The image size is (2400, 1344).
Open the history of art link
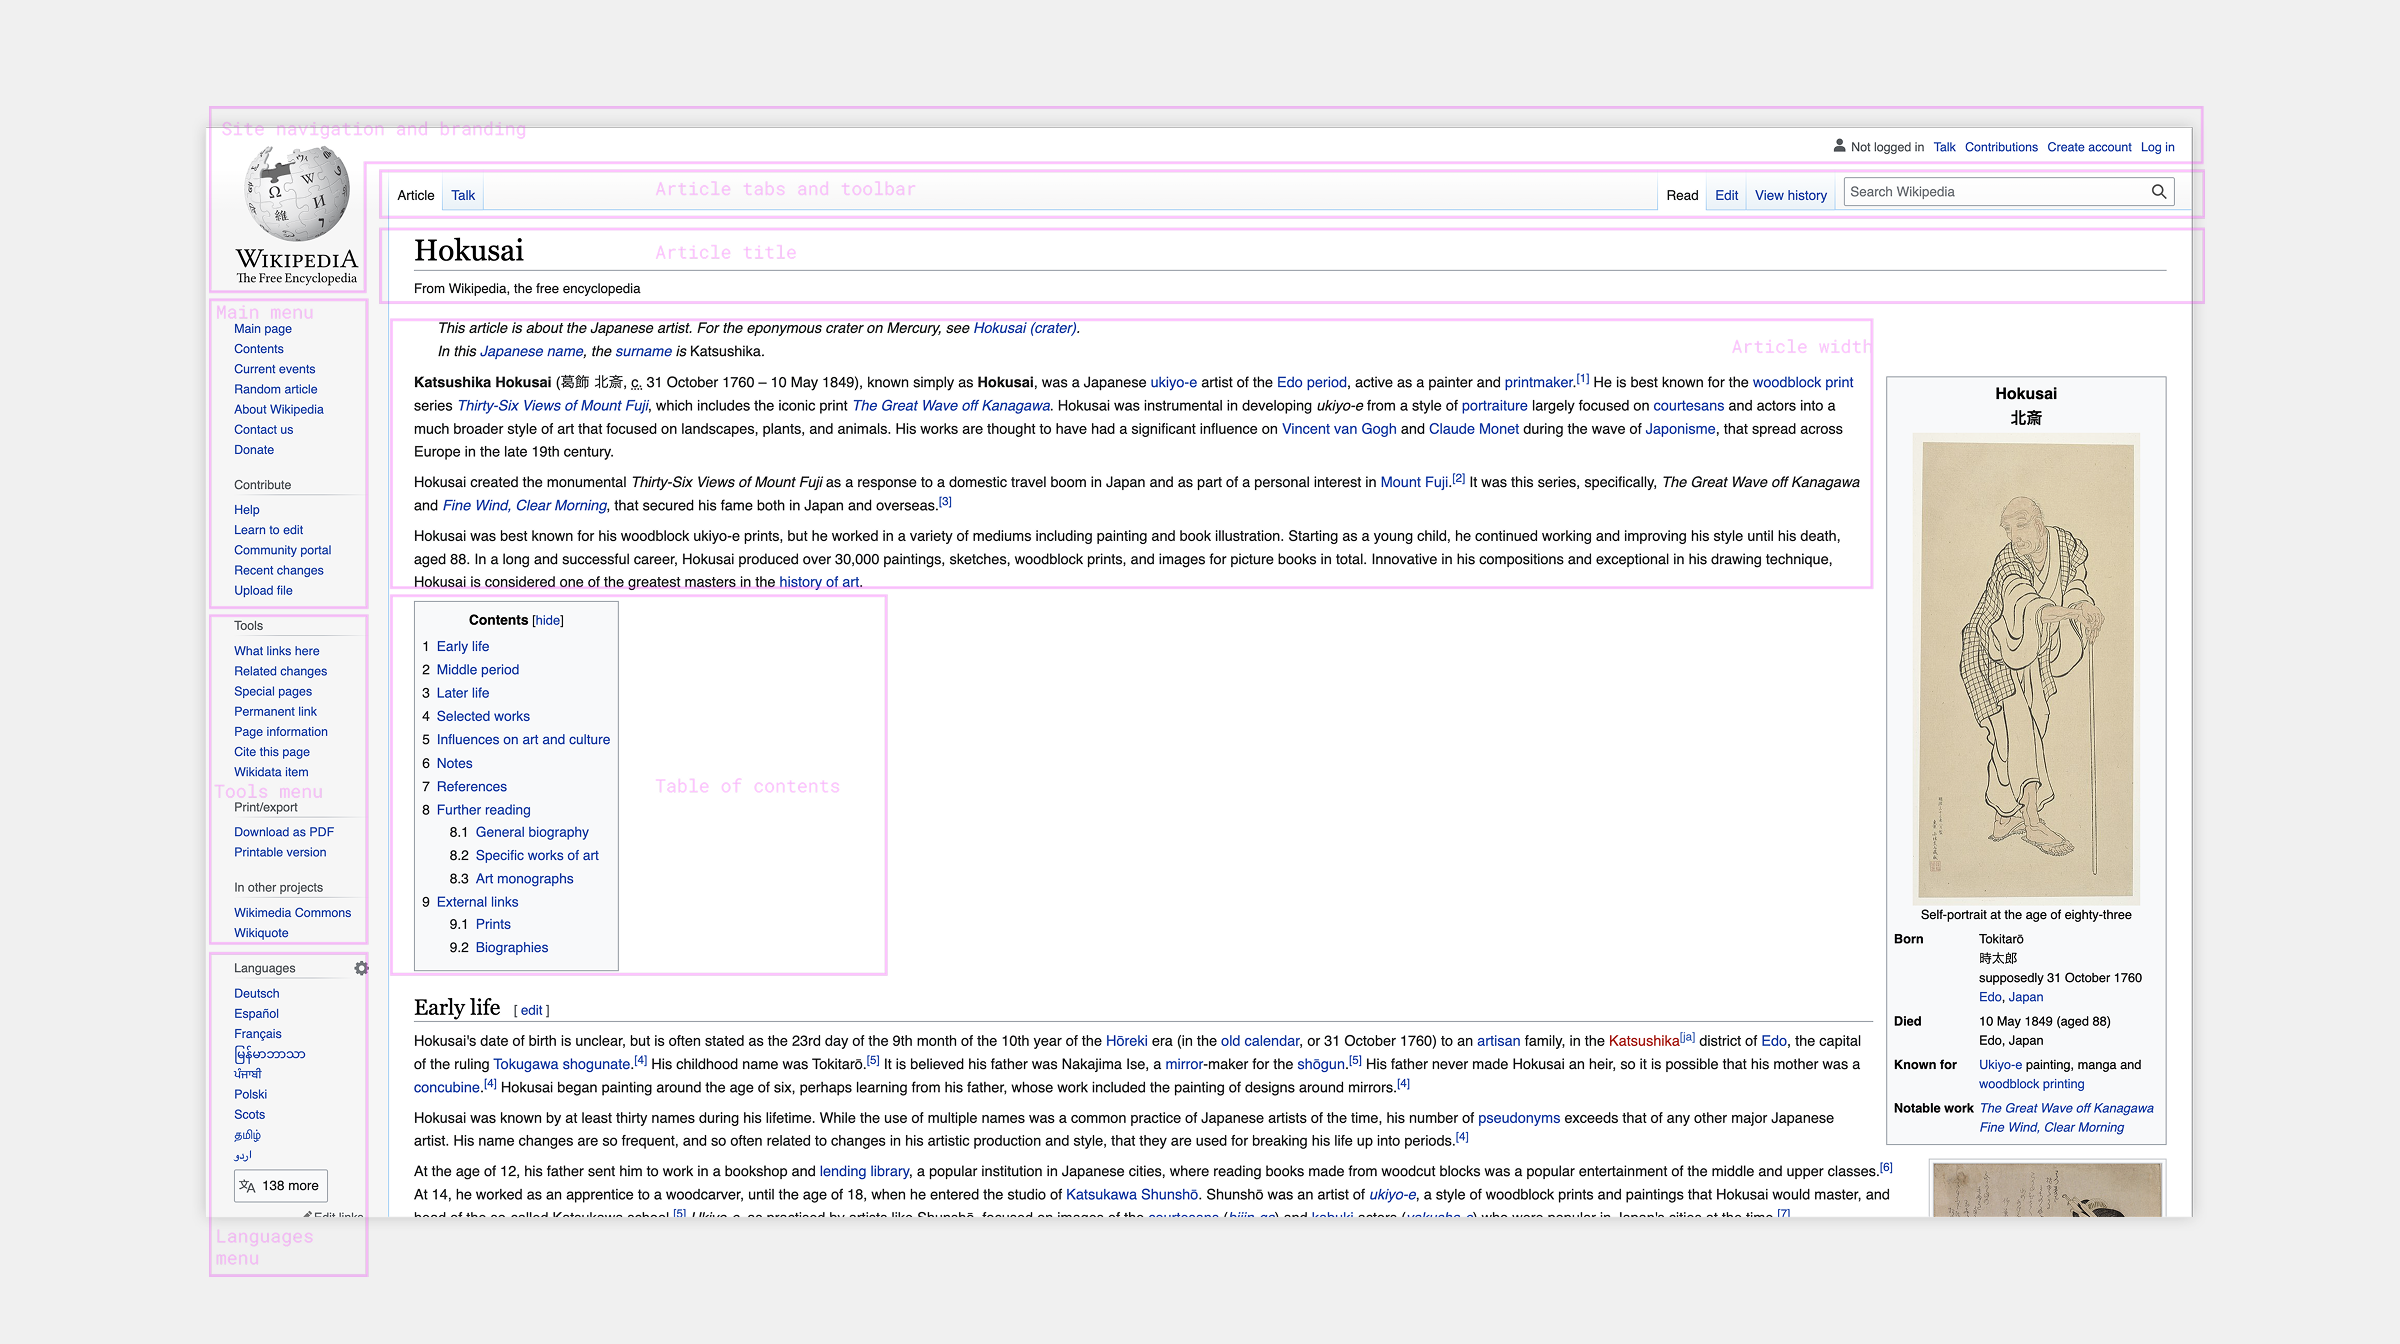click(819, 583)
